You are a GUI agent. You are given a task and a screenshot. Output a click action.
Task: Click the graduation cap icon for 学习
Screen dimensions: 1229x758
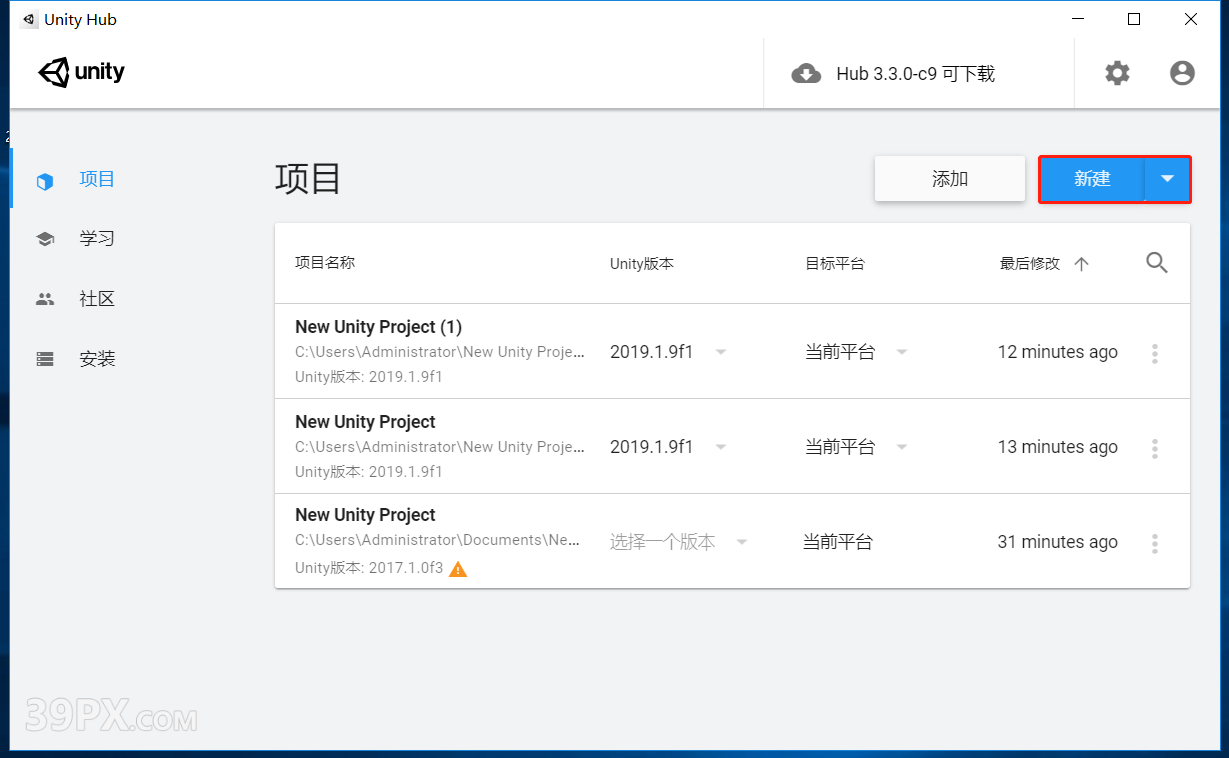pyautogui.click(x=45, y=239)
